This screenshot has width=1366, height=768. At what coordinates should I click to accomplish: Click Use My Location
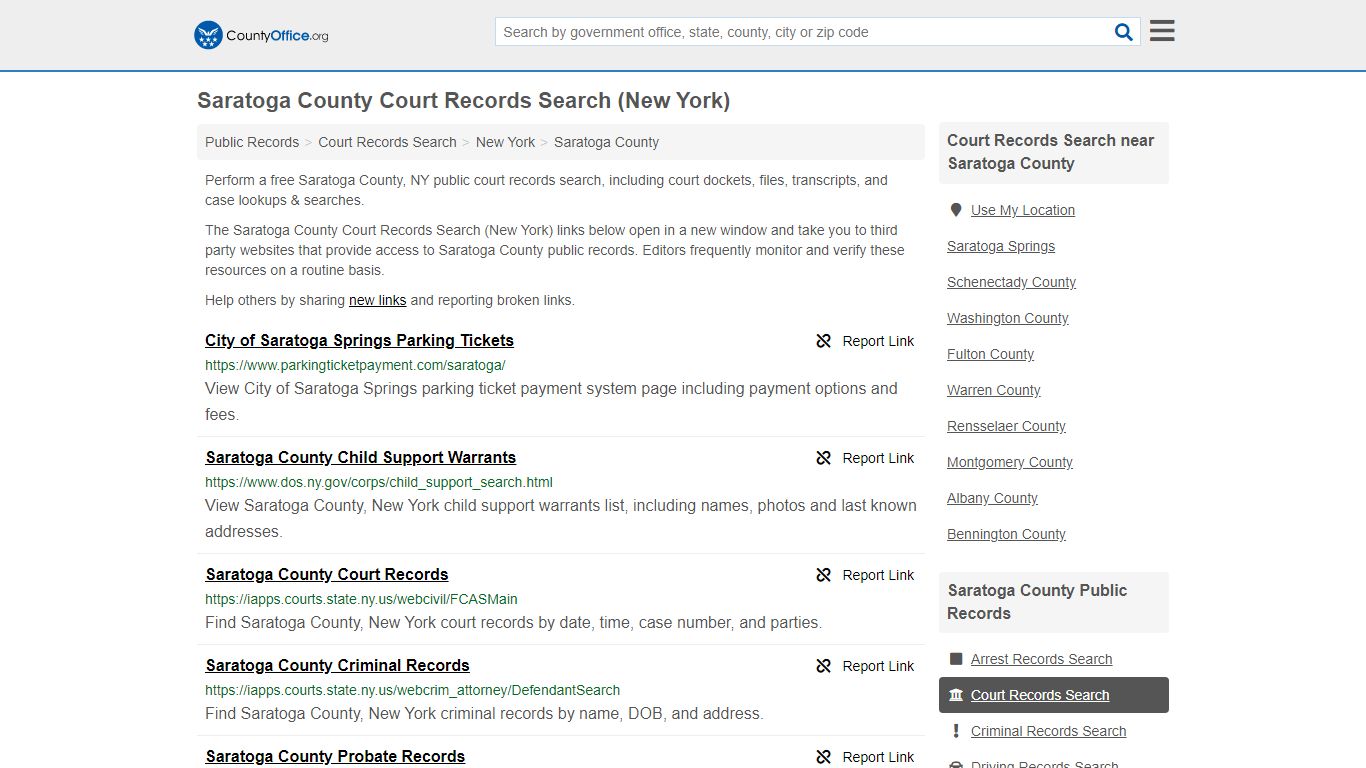click(1023, 210)
